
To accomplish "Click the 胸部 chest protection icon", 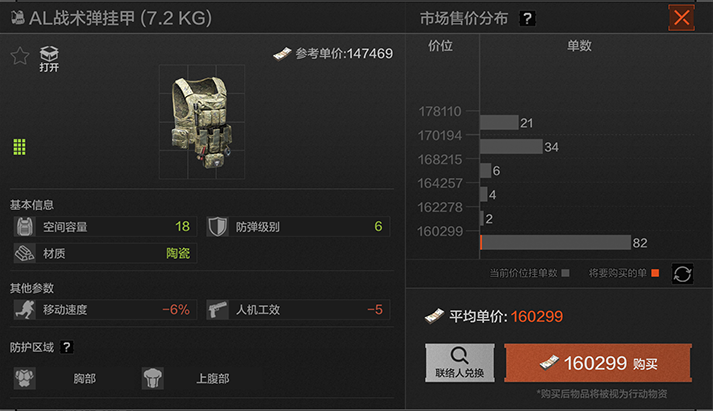I will 25,378.
